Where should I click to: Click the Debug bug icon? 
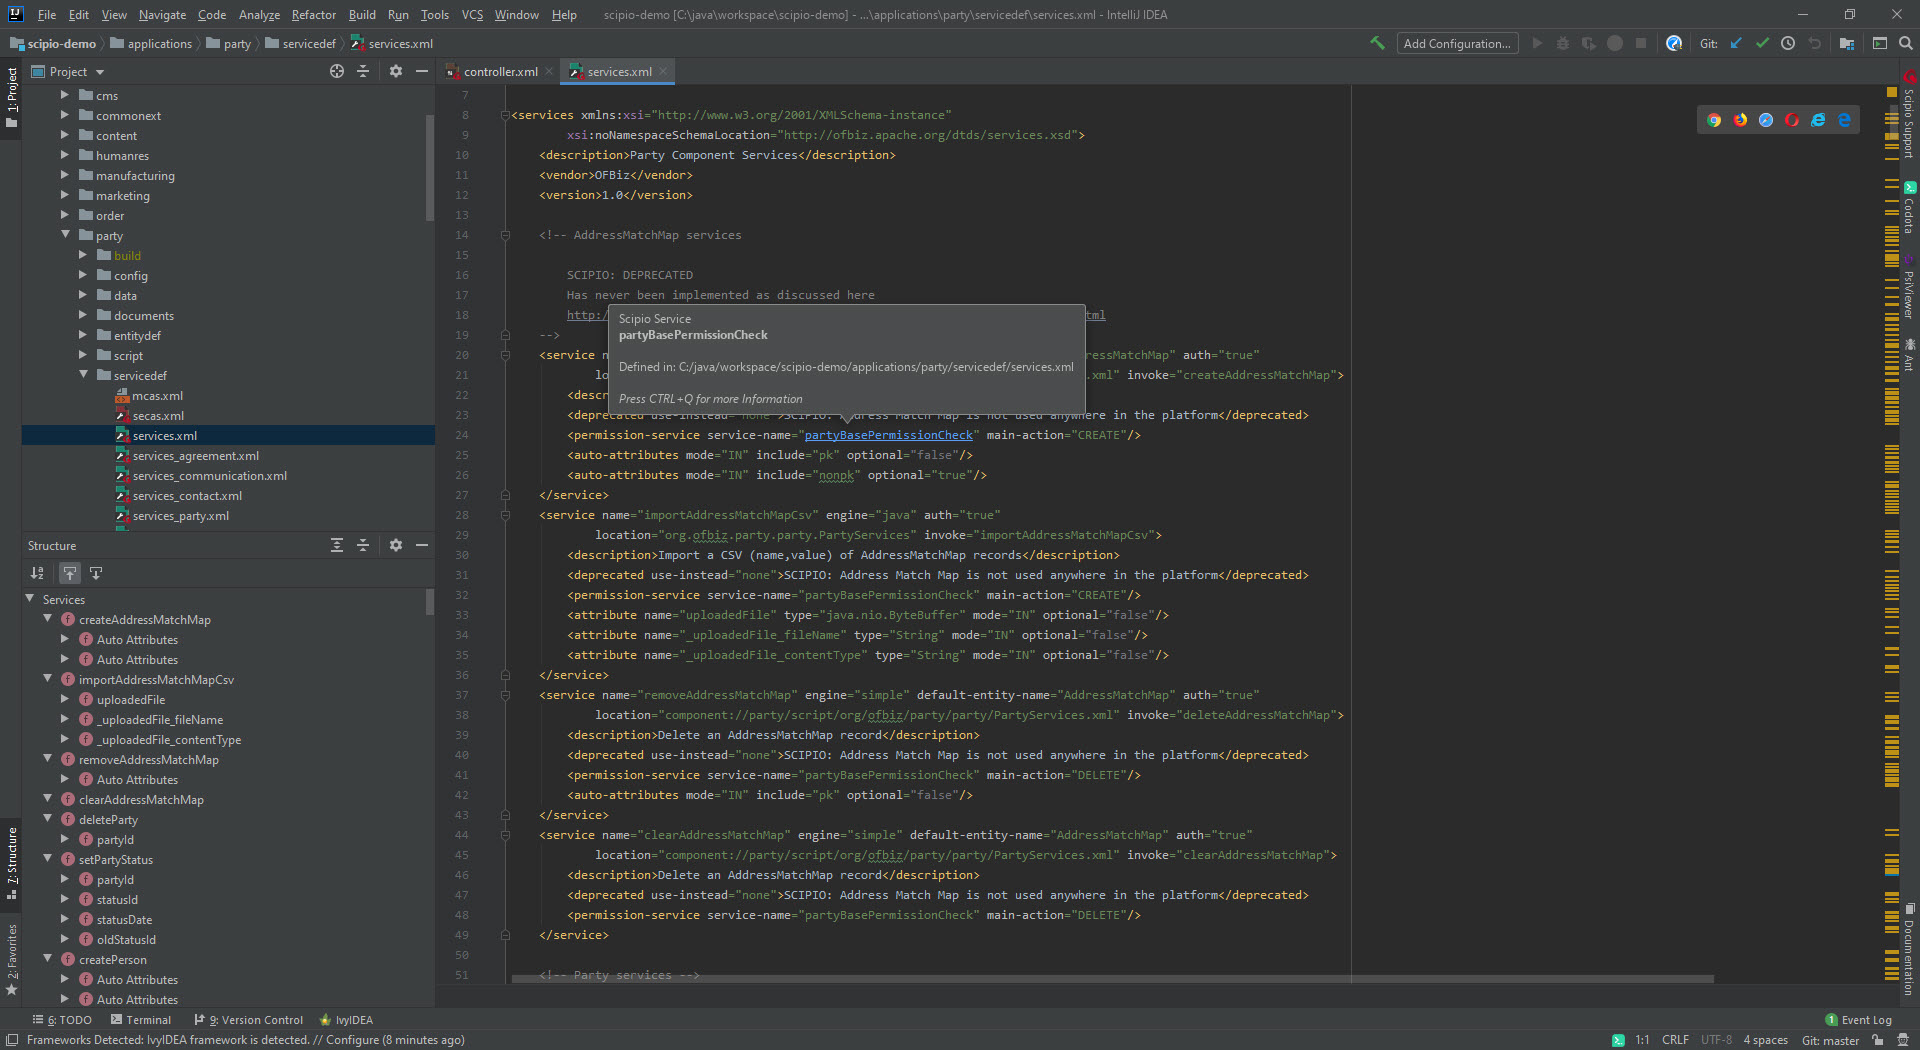tap(1563, 43)
